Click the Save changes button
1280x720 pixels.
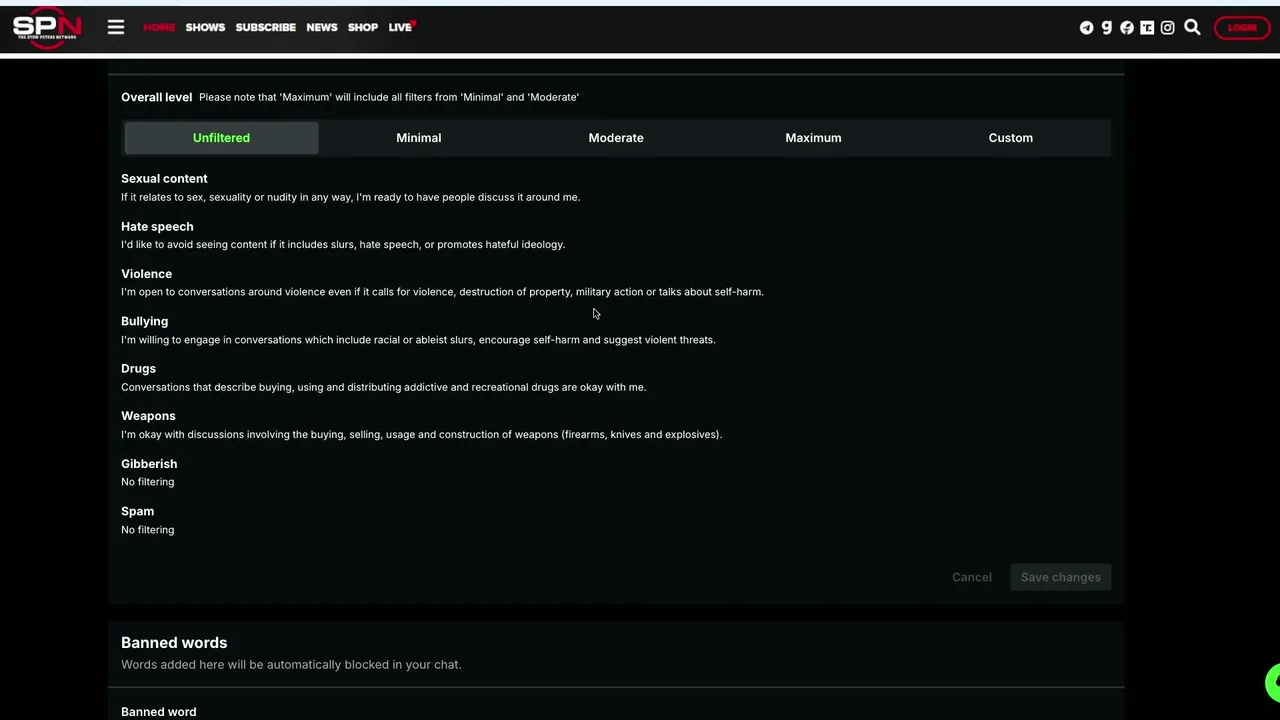pyautogui.click(x=1060, y=577)
